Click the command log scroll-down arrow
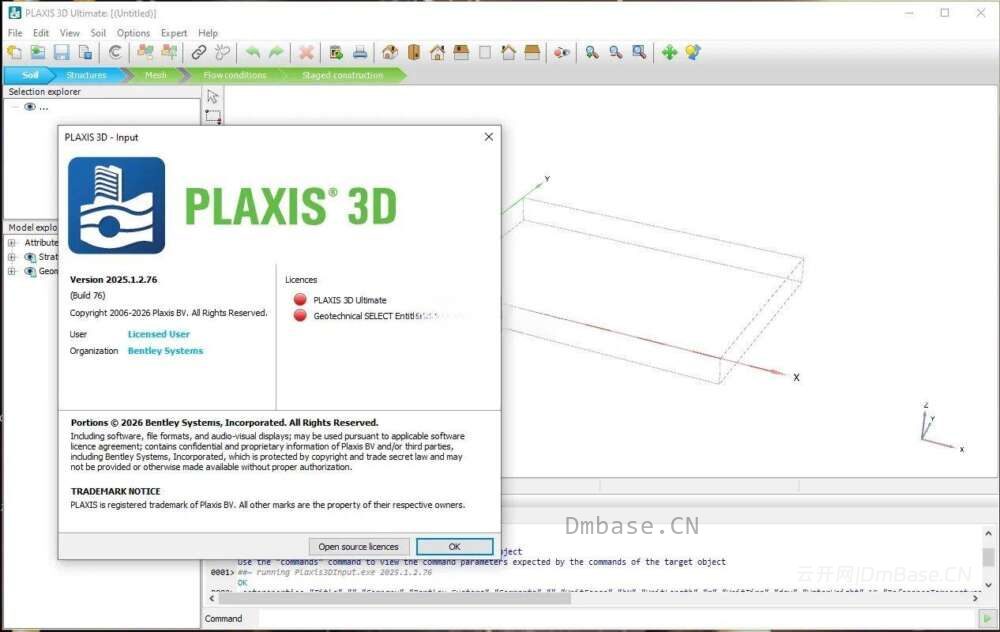This screenshot has height=632, width=1000. (989, 584)
